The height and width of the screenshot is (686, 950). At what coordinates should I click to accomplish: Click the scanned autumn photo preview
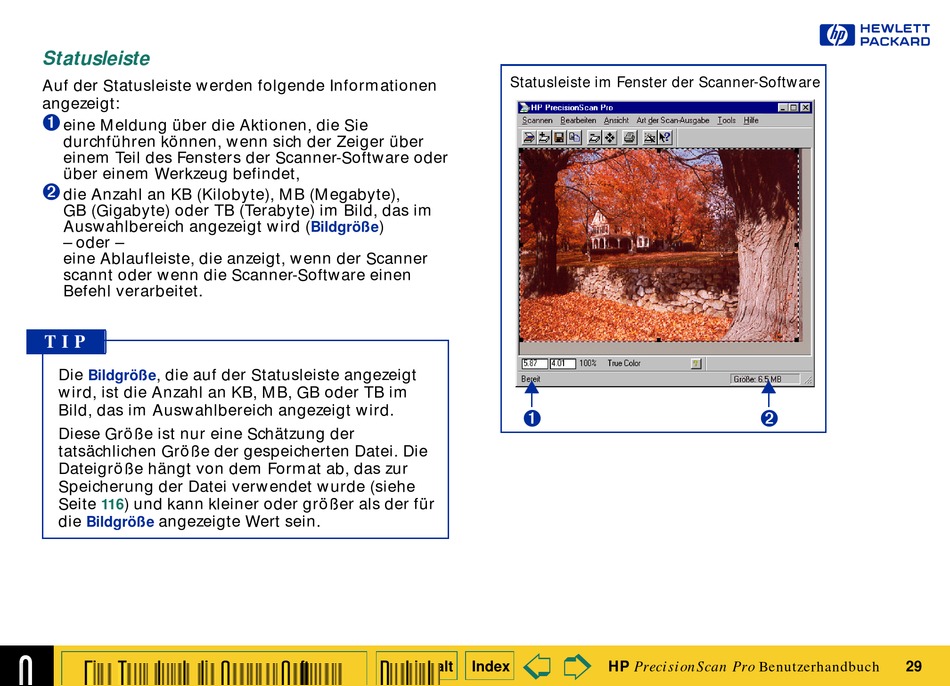[659, 245]
